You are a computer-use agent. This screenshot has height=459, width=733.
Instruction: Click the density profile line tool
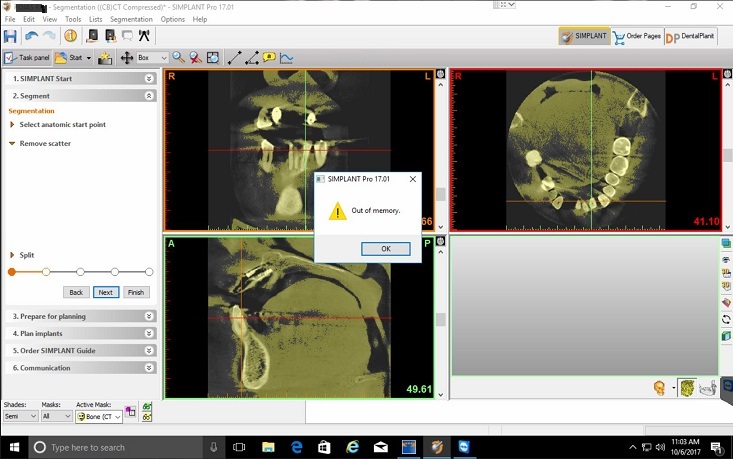coord(286,58)
